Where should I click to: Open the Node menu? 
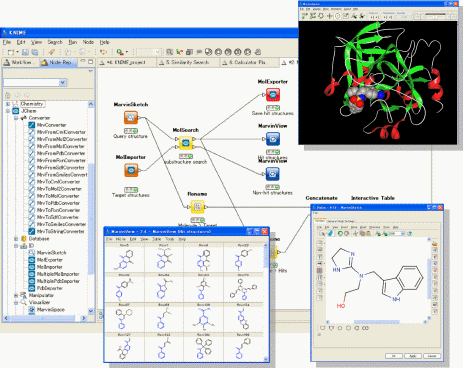(88, 42)
